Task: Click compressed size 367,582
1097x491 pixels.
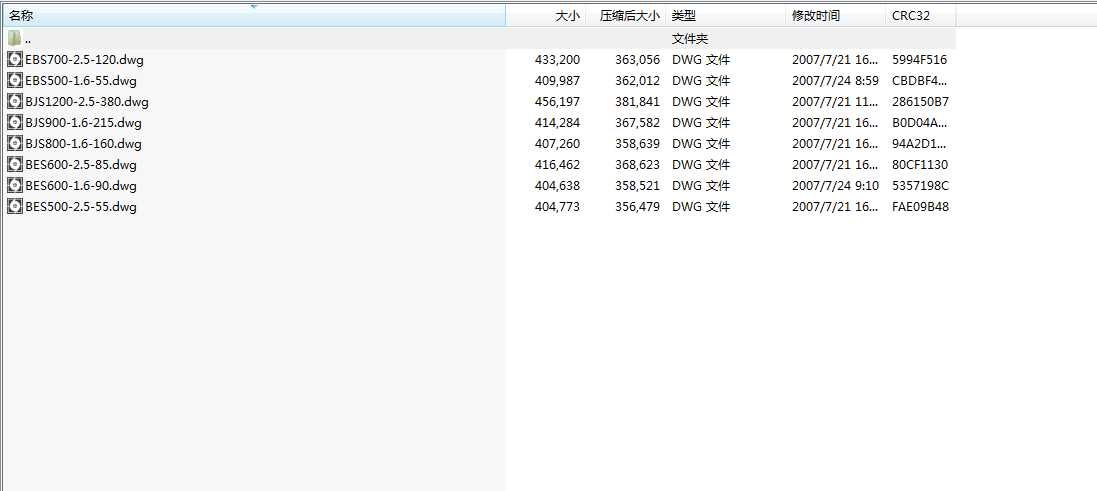Action: pyautogui.click(x=637, y=122)
